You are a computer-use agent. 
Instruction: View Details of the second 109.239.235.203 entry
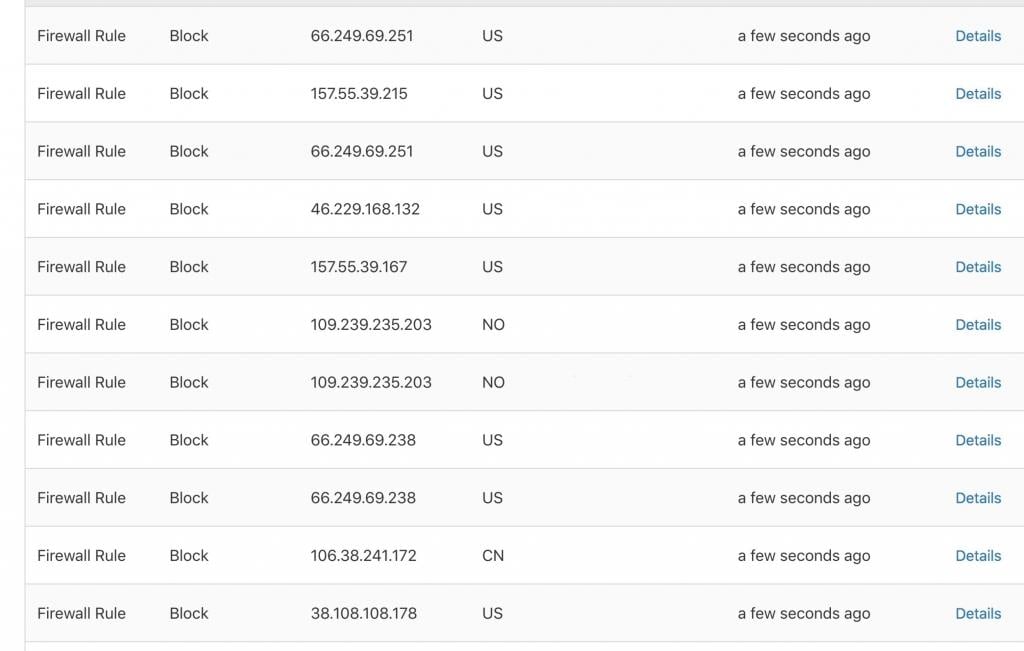978,382
